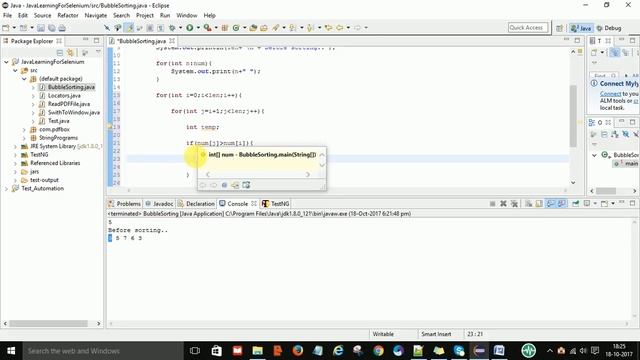Switch to the Javadoc tab
Image resolution: width=640 pixels, height=360 pixels.
159,203
